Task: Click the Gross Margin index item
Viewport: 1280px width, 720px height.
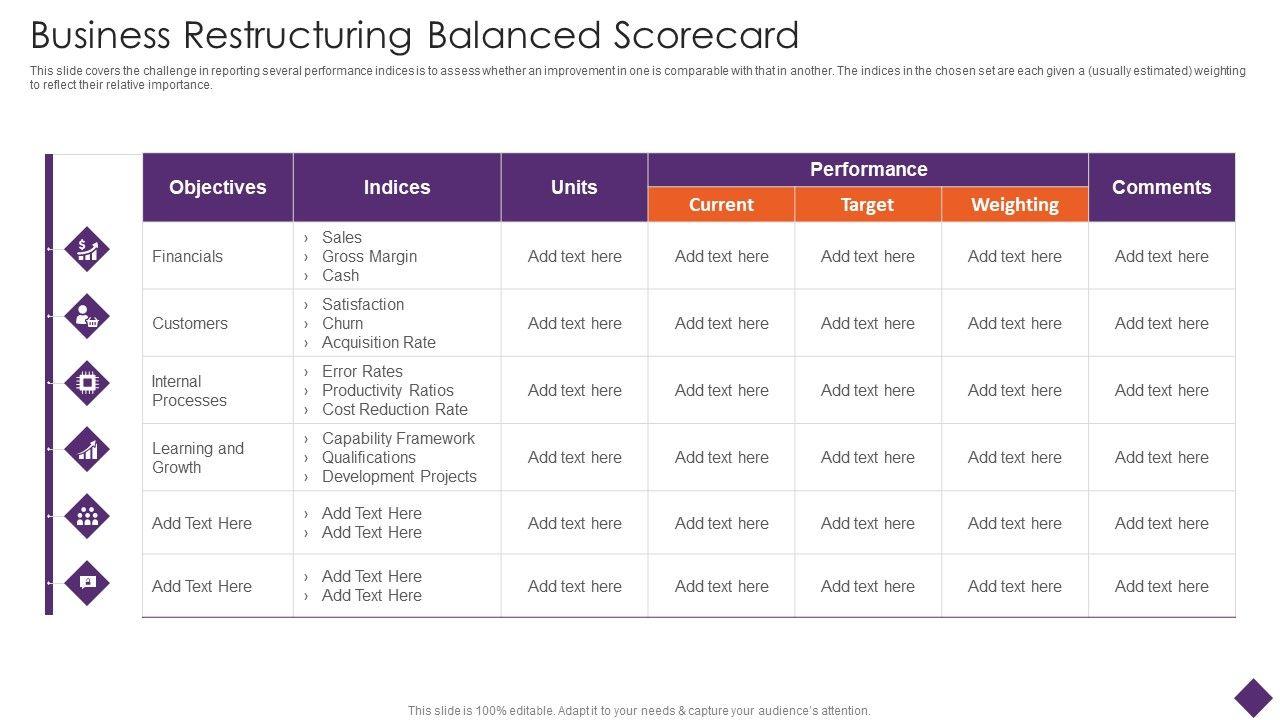Action: tap(369, 256)
